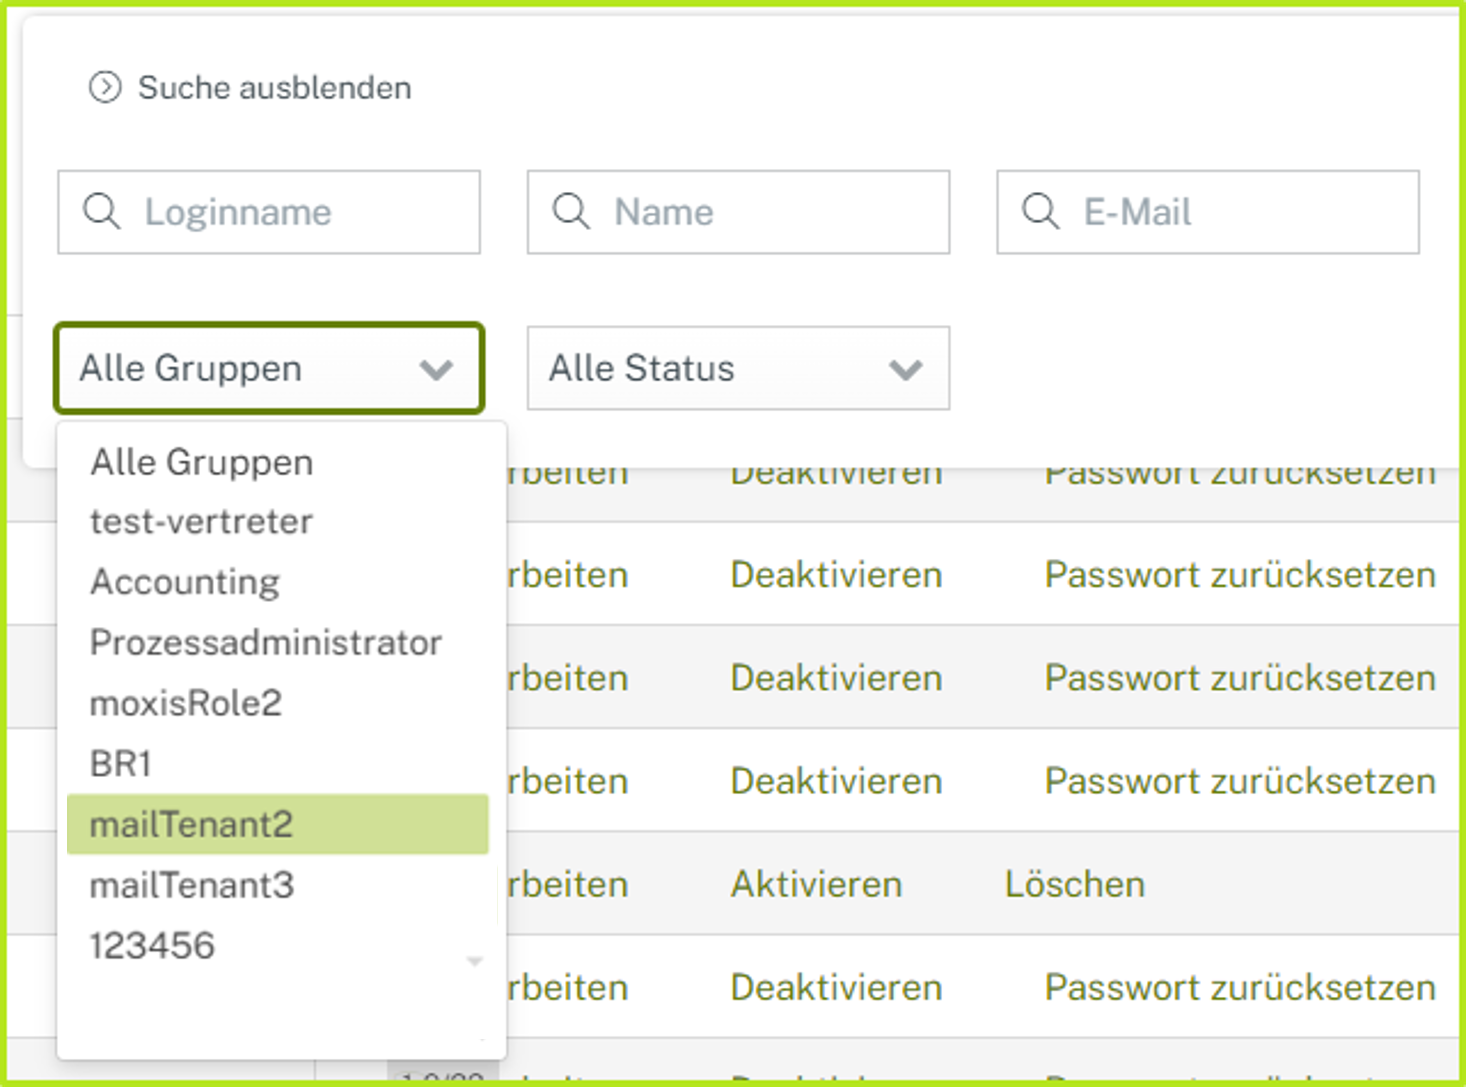Select Accounting from the group list
This screenshot has width=1466, height=1087.
(x=184, y=581)
